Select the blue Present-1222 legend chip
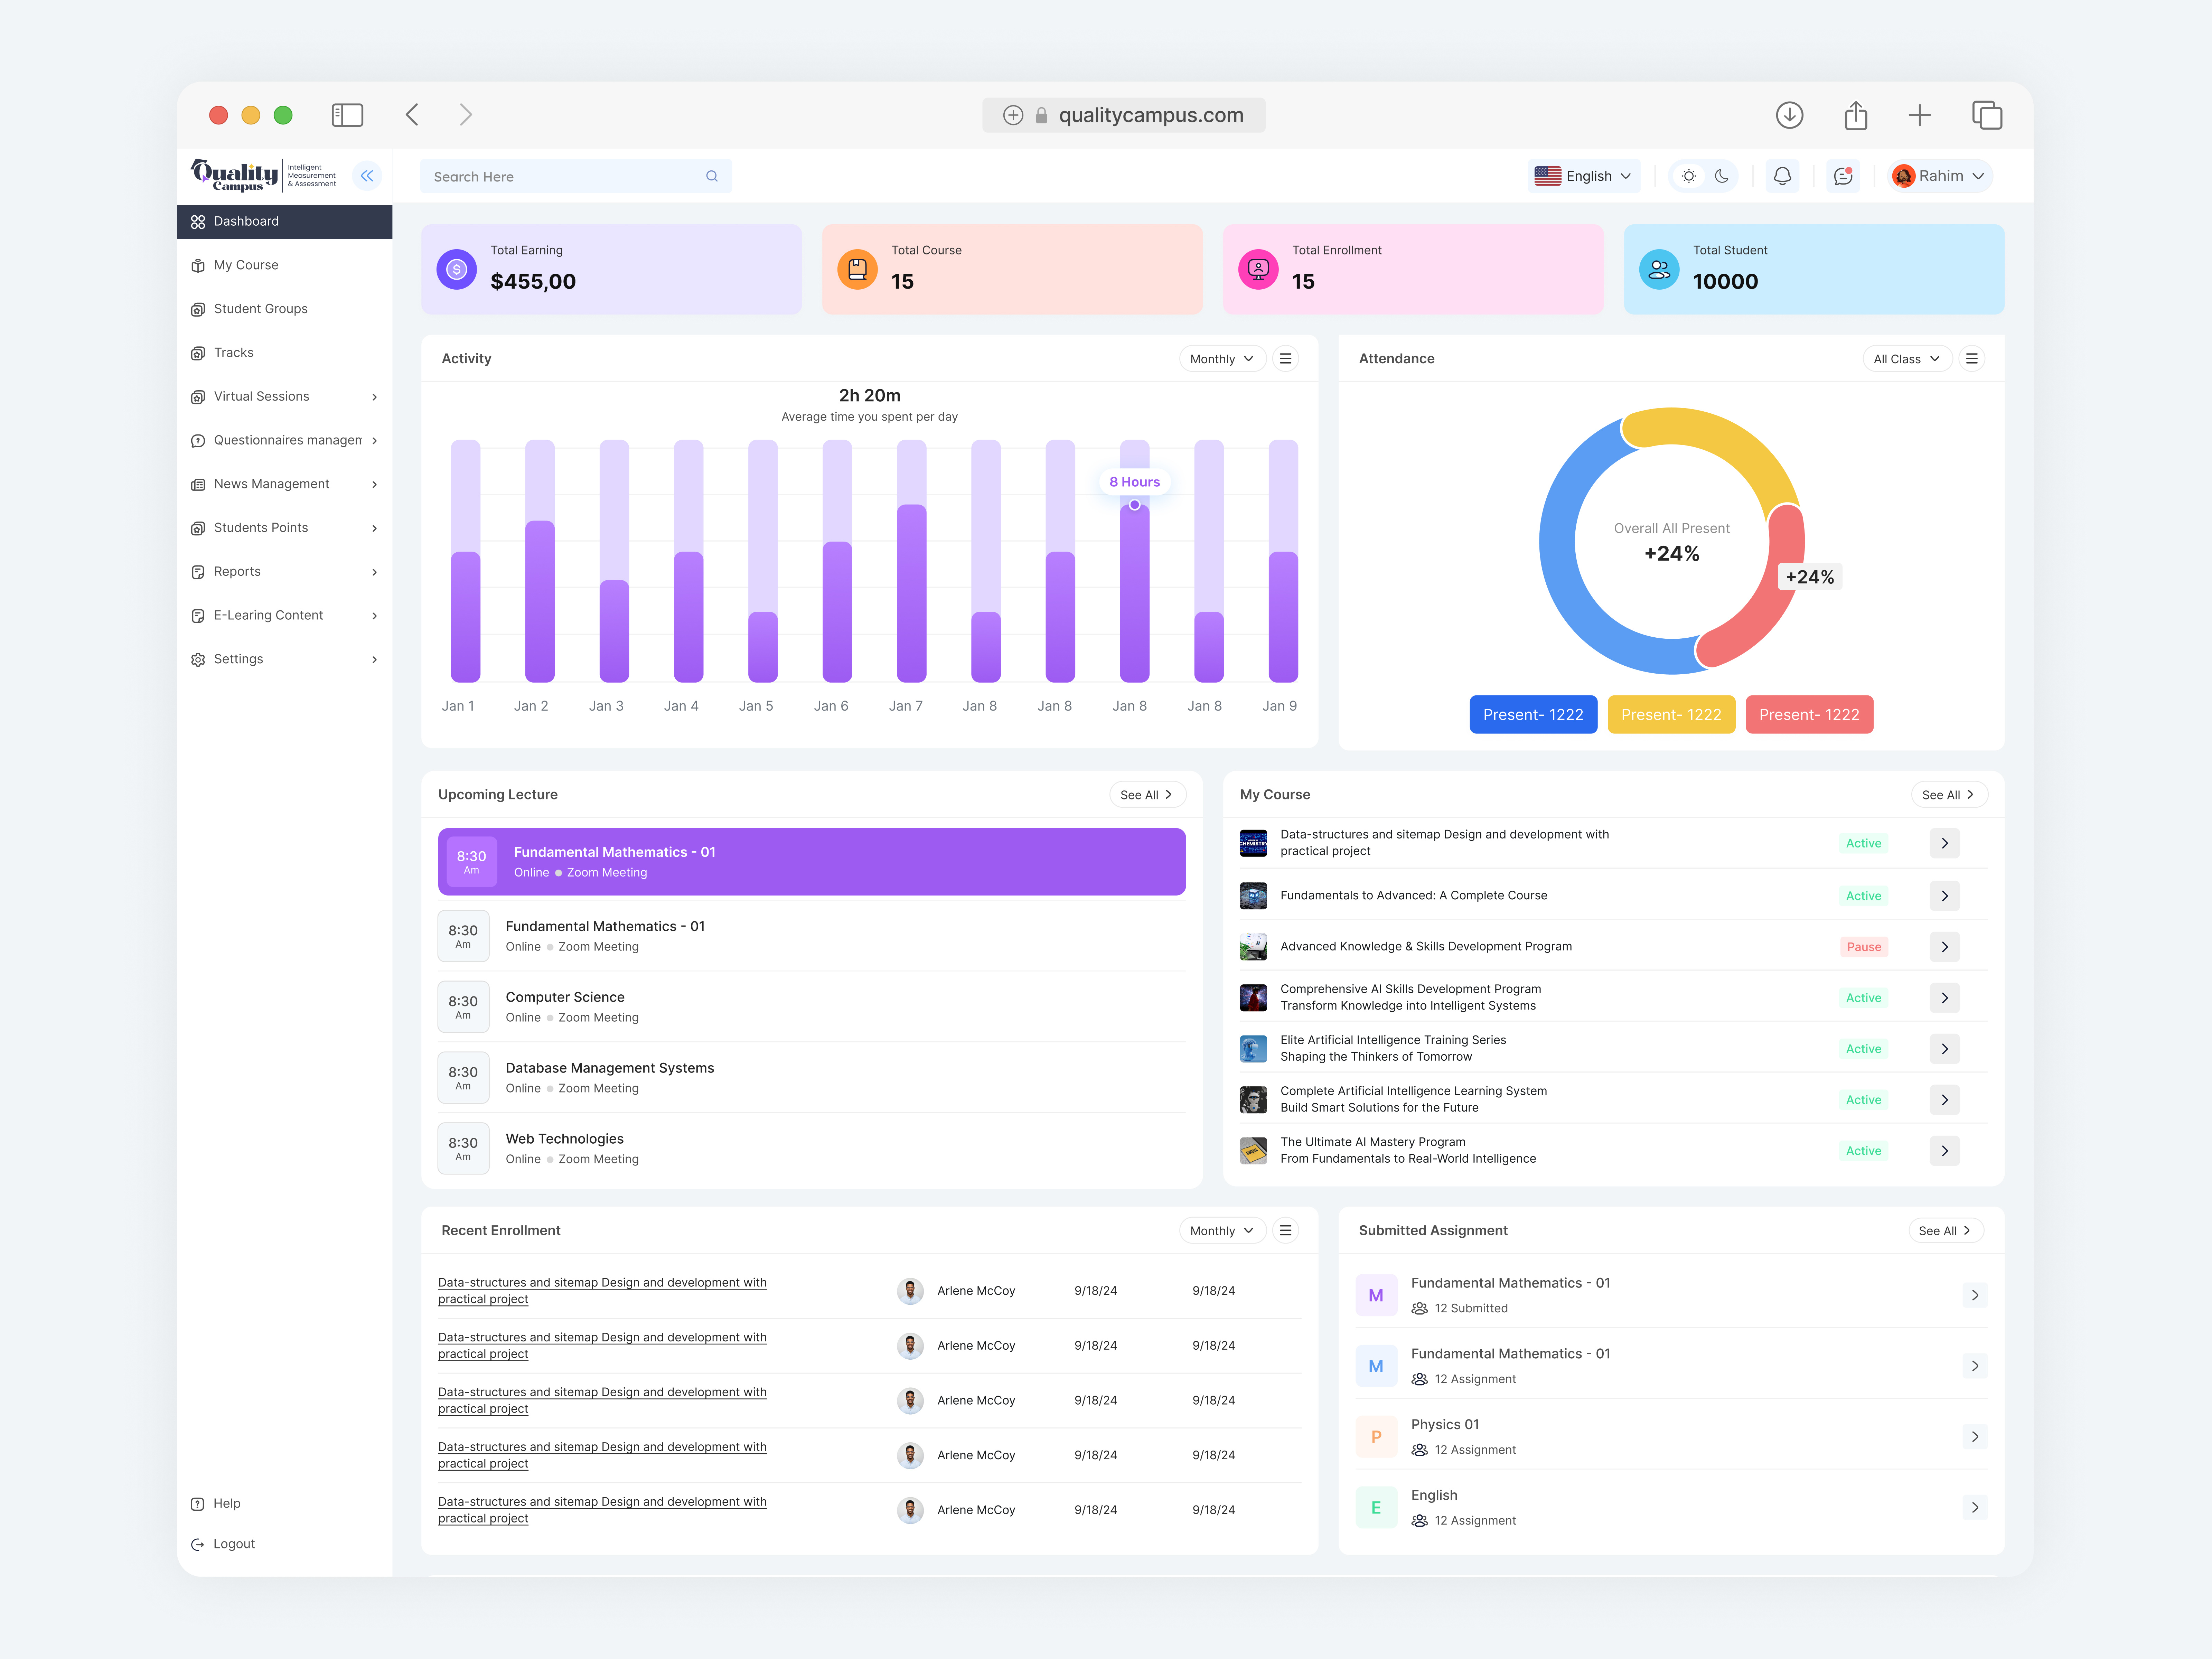Viewport: 2212px width, 1659px height. [1533, 714]
